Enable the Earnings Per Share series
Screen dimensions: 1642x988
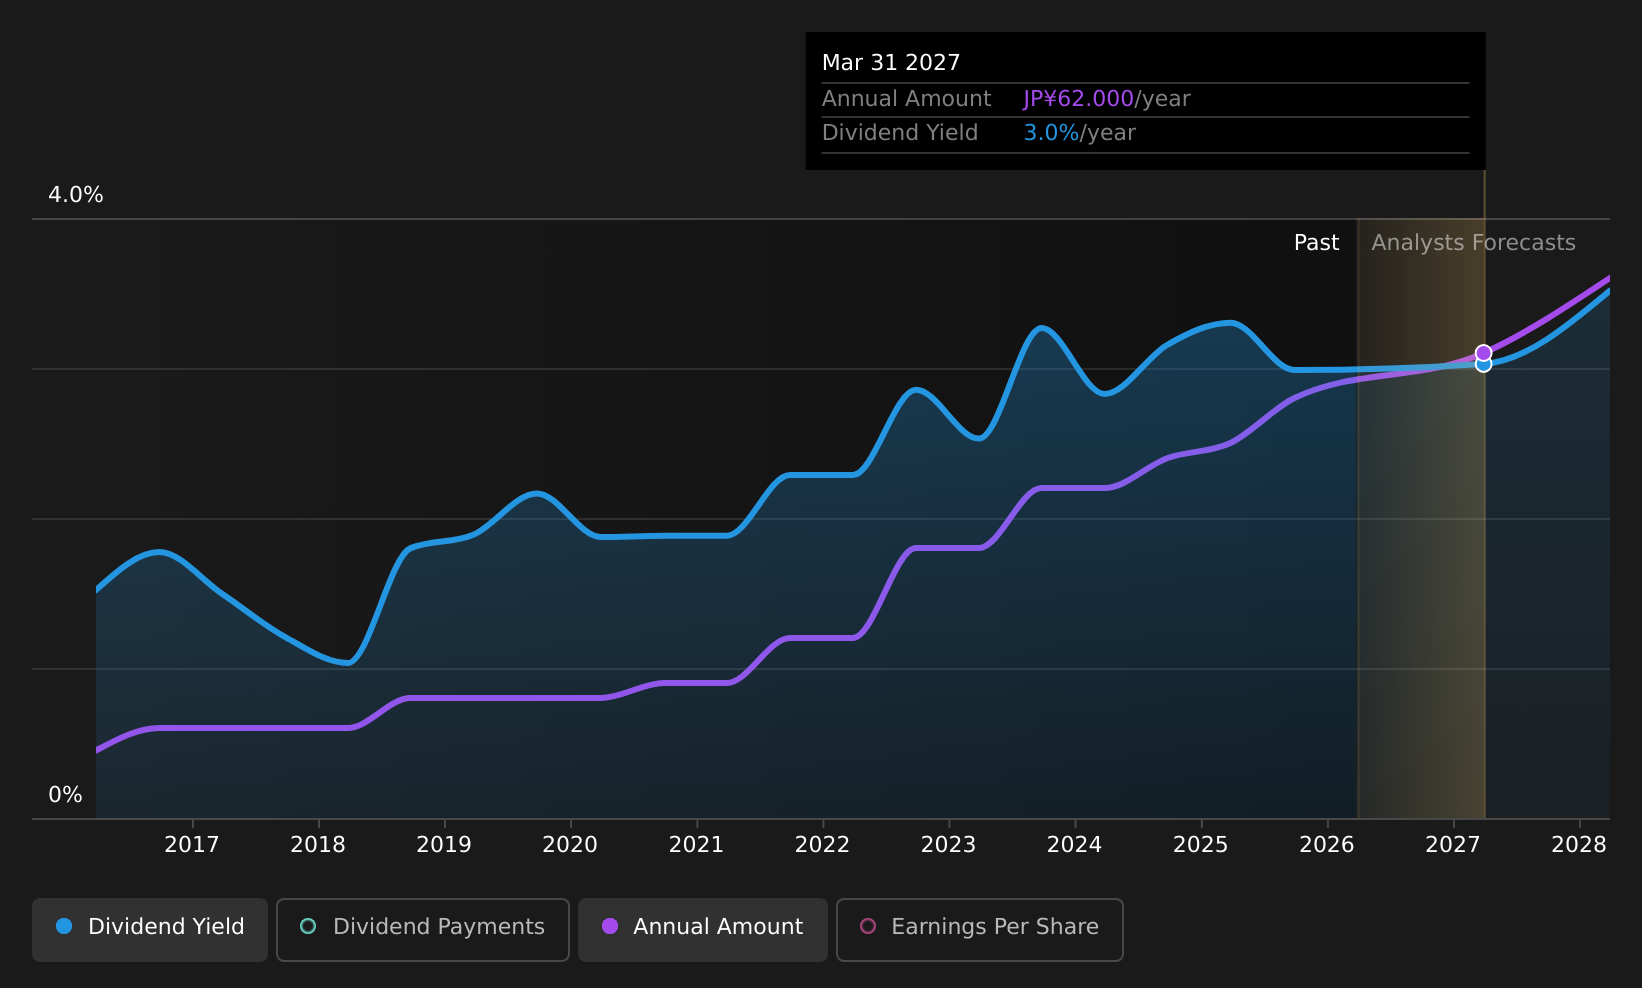click(x=979, y=929)
